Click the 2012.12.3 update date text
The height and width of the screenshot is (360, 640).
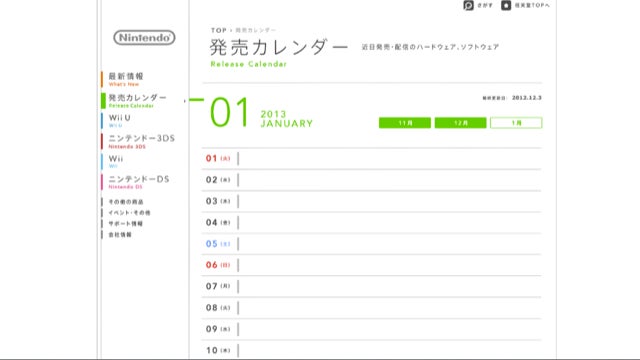coord(527,98)
